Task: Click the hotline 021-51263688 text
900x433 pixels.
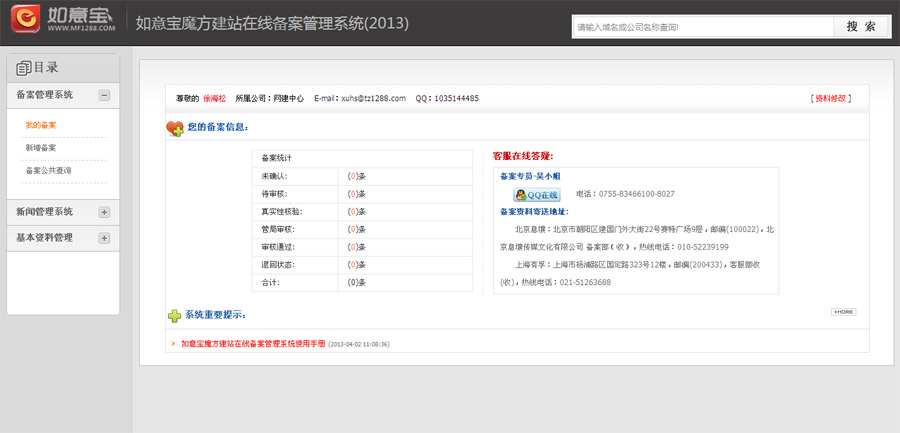Action: (585, 283)
